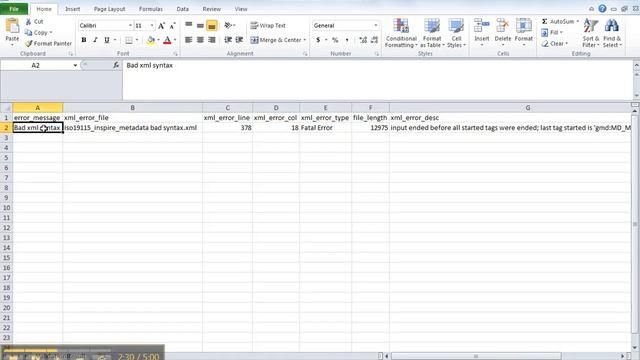Open the Excel Help question mark
Viewport: 640px width, 360px height.
(x=602, y=9)
